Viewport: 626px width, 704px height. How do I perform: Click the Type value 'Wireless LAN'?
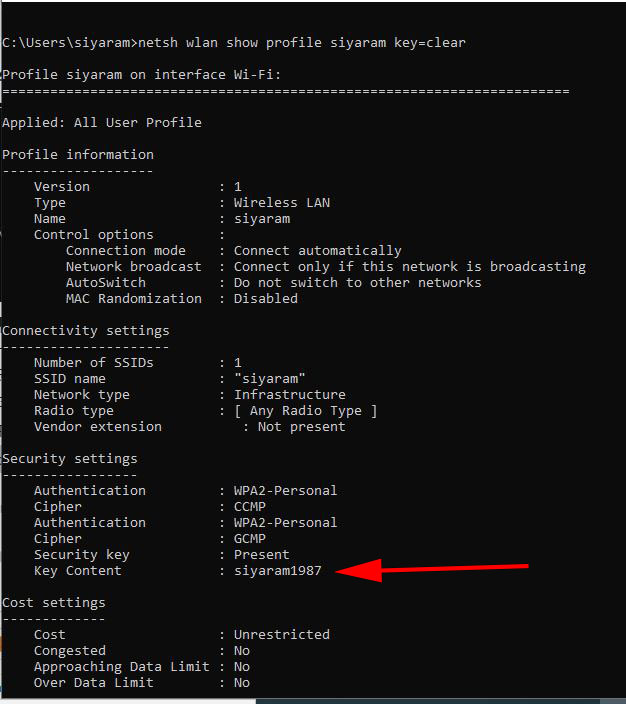(x=282, y=203)
